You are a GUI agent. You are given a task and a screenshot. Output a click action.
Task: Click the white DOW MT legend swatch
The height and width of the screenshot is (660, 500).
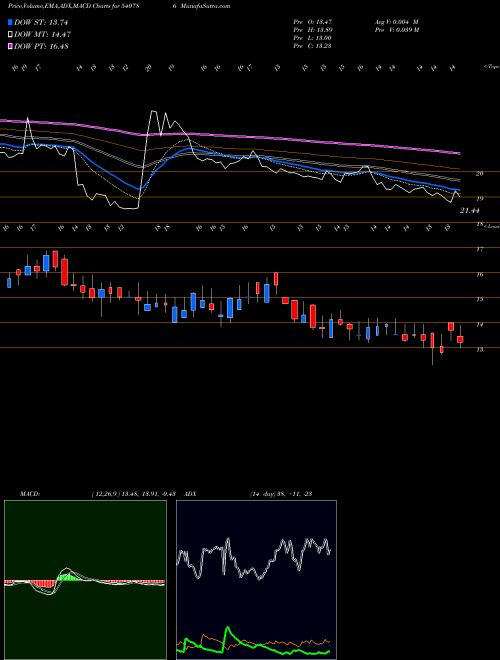click(11, 35)
